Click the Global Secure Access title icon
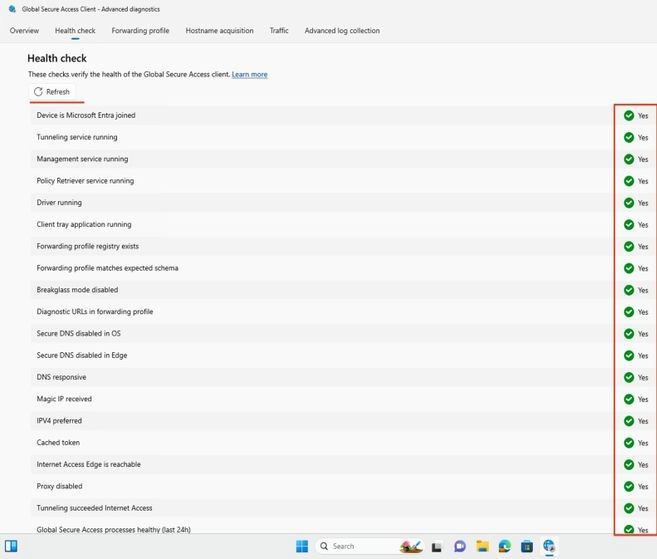 pyautogui.click(x=12, y=9)
